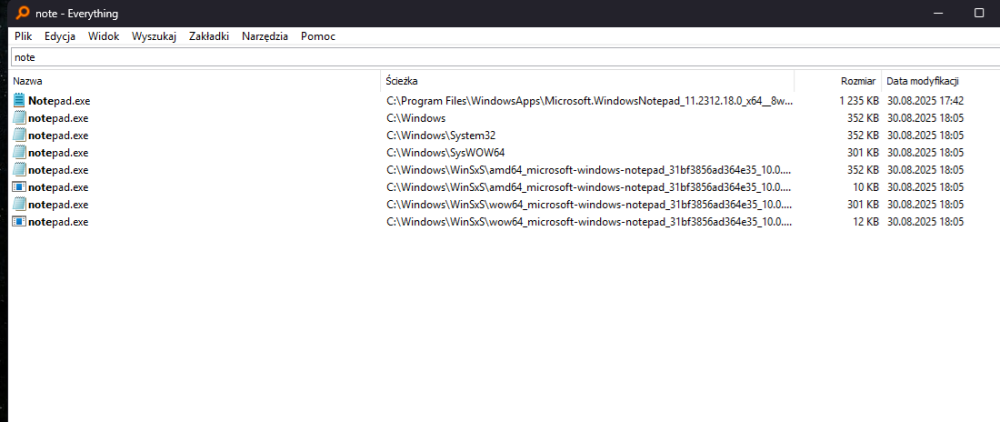The image size is (1000, 422).
Task: Open the Pomoc menu
Action: tap(318, 36)
